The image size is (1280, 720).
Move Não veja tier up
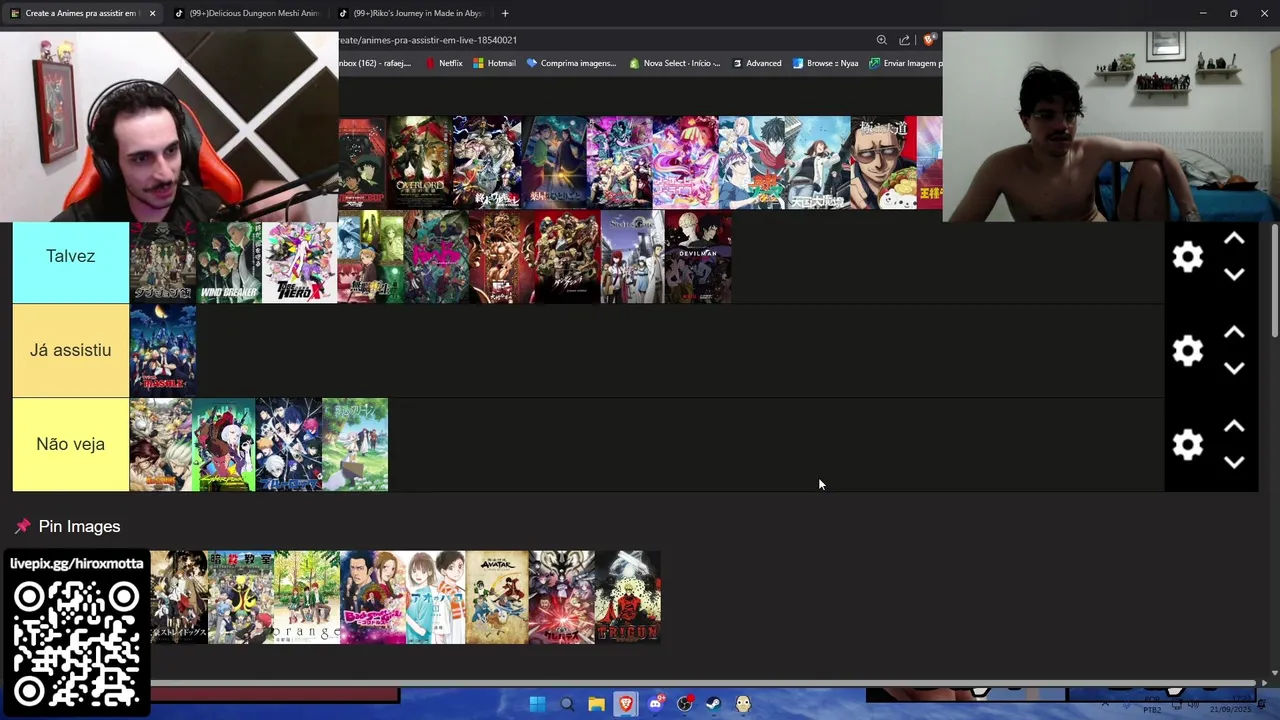pyautogui.click(x=1234, y=427)
